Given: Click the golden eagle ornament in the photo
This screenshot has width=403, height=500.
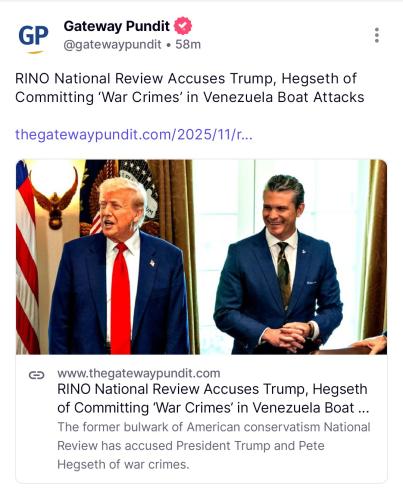Looking at the screenshot, I should 55,202.
